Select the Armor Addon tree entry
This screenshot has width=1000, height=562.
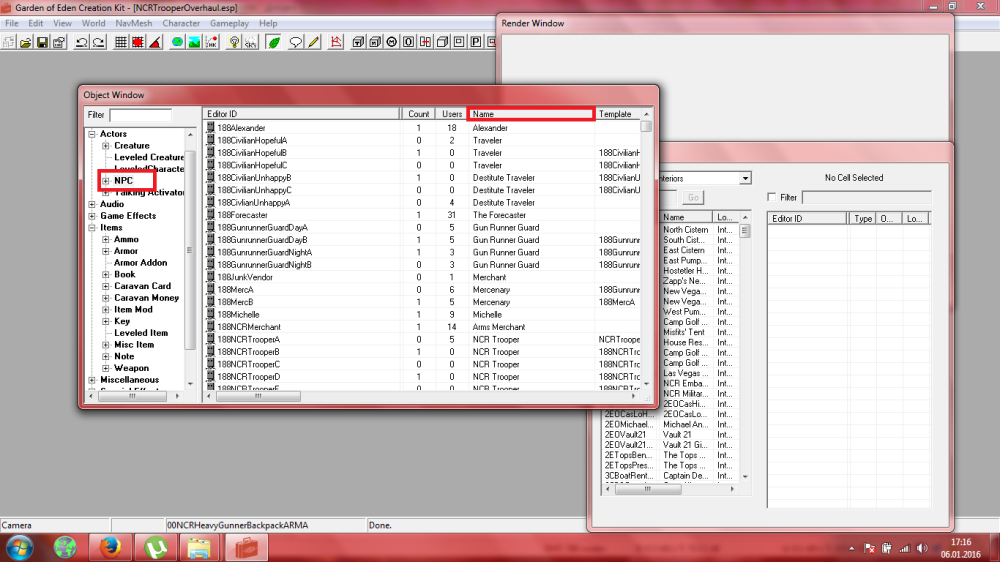click(140, 263)
